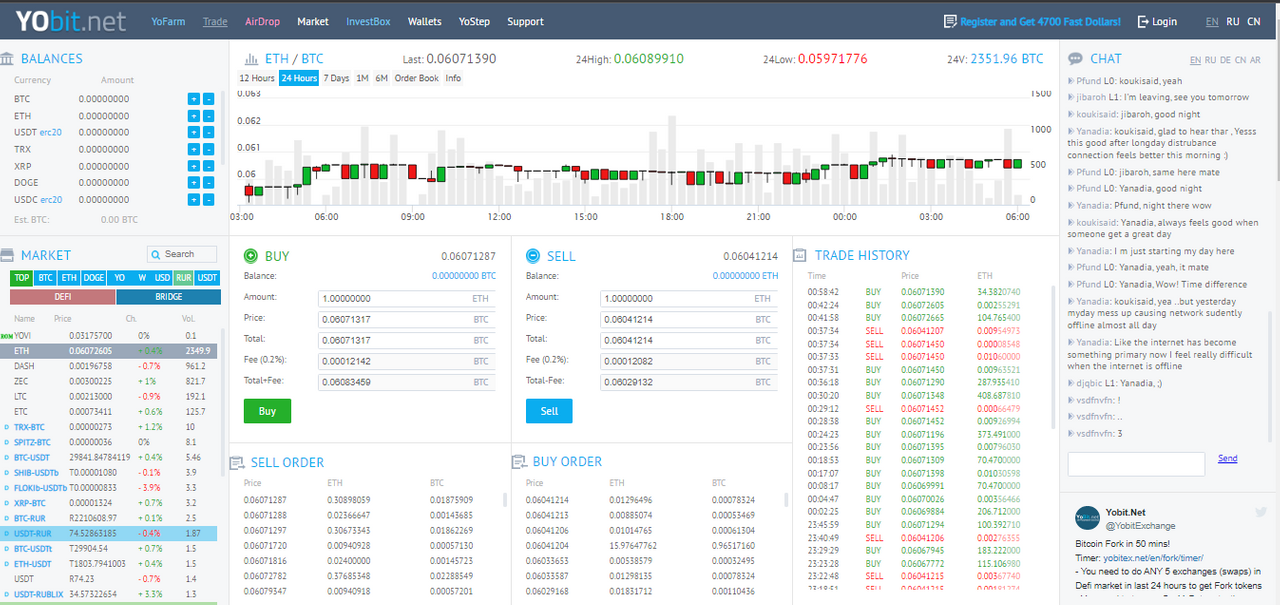Click the DOGE deposit plus button
The image size is (1280, 605).
click(193, 183)
